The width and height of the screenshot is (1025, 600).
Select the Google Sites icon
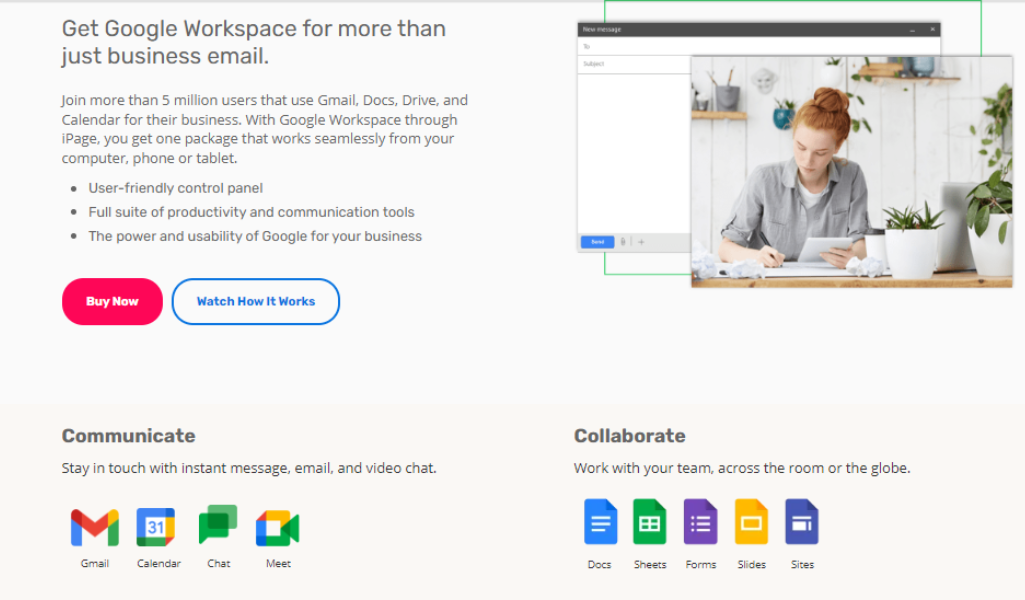pyautogui.click(x=801, y=522)
